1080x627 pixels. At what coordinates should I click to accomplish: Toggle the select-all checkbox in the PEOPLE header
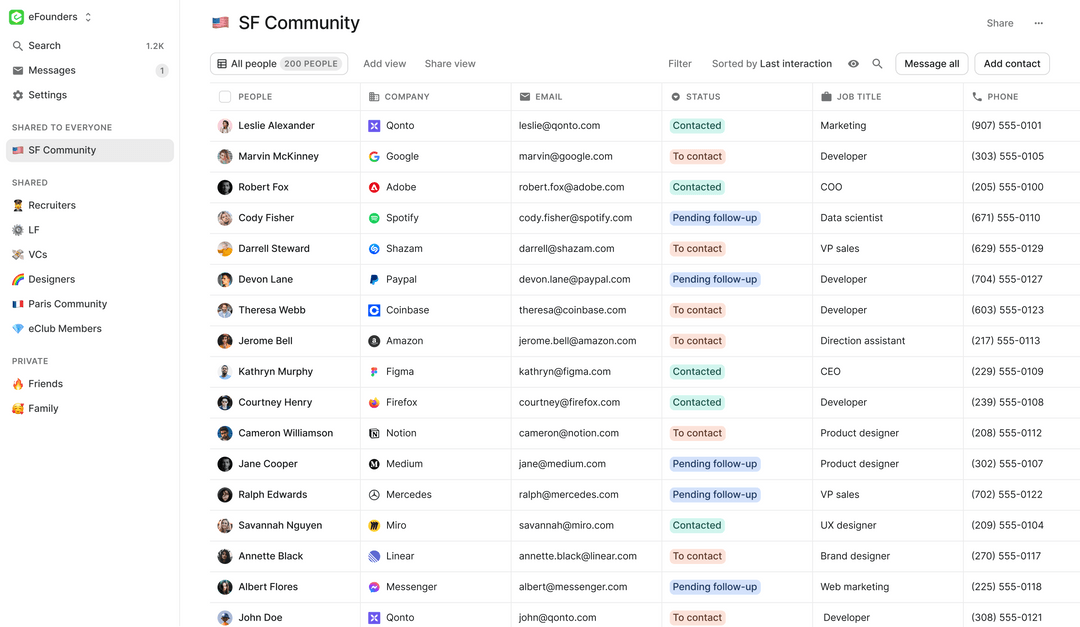(225, 96)
